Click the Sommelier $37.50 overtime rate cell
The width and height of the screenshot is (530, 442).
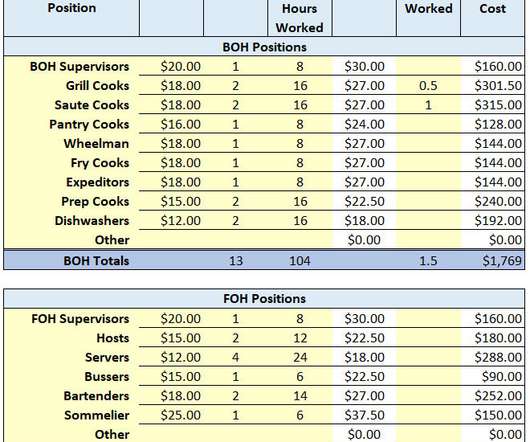click(364, 415)
